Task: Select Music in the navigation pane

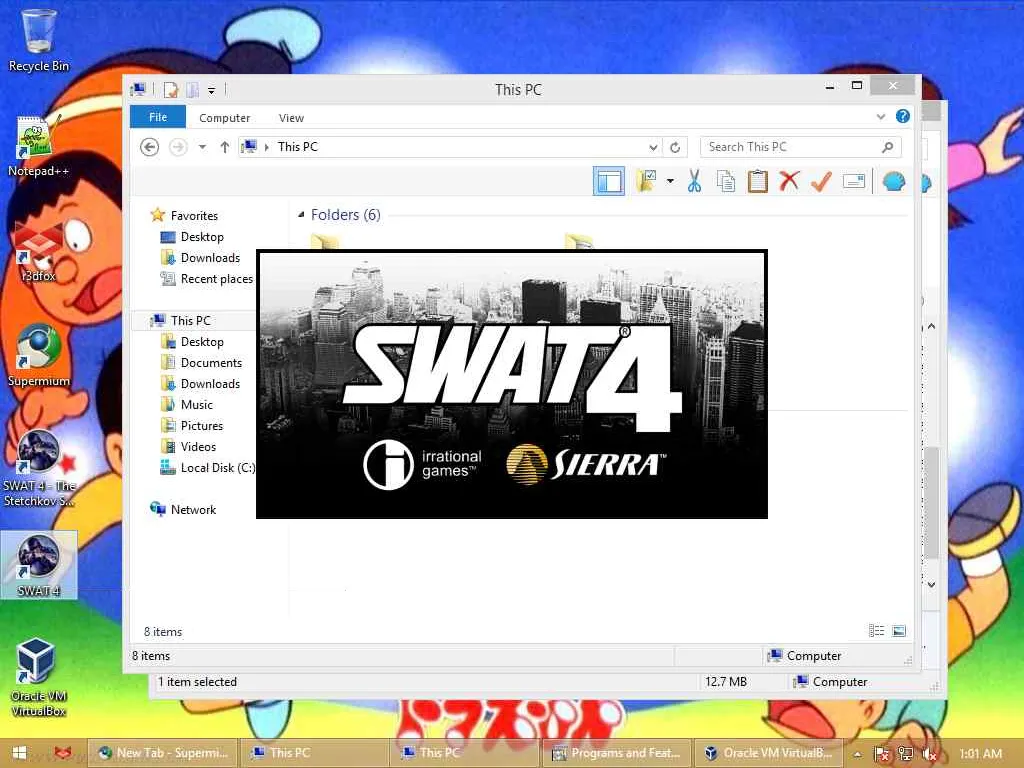Action: [x=197, y=404]
